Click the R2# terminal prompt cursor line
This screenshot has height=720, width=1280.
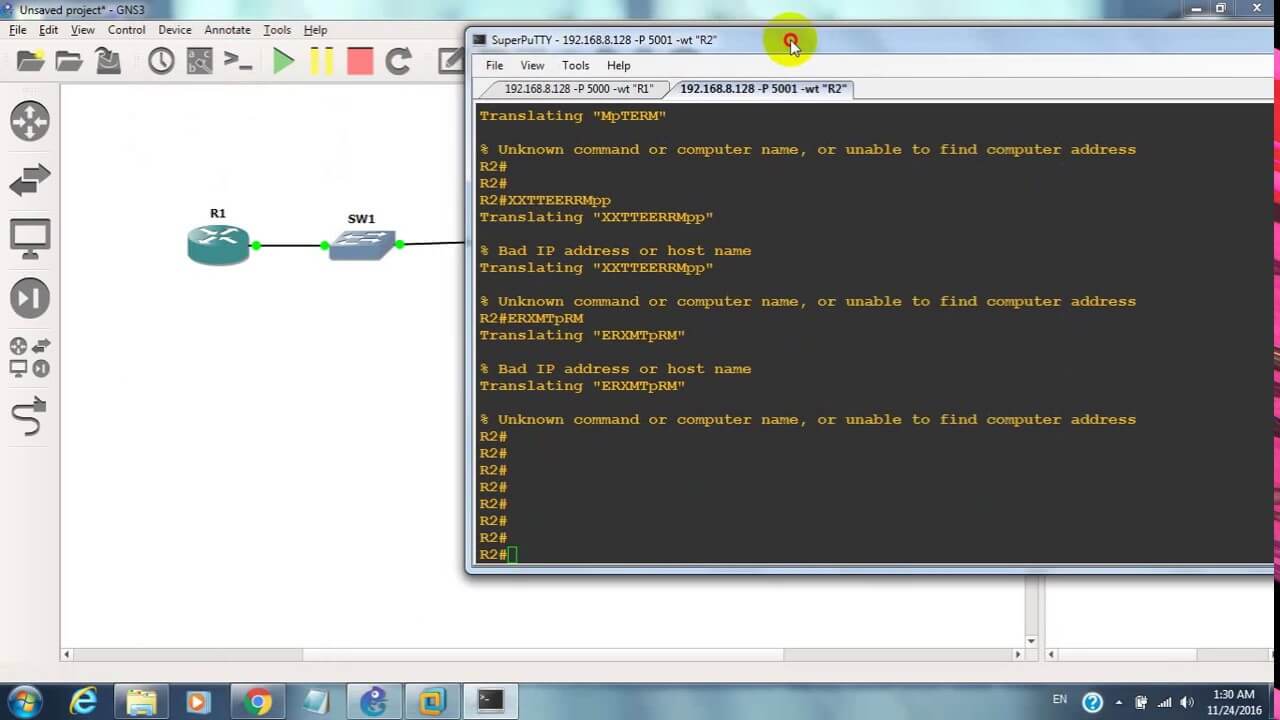click(498, 554)
